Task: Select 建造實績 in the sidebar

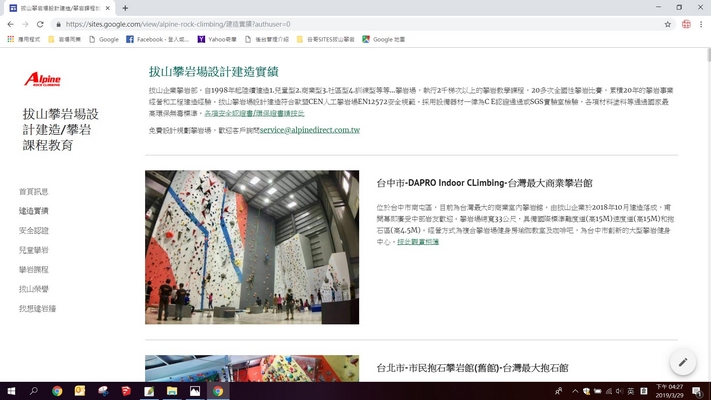Action: pos(34,211)
